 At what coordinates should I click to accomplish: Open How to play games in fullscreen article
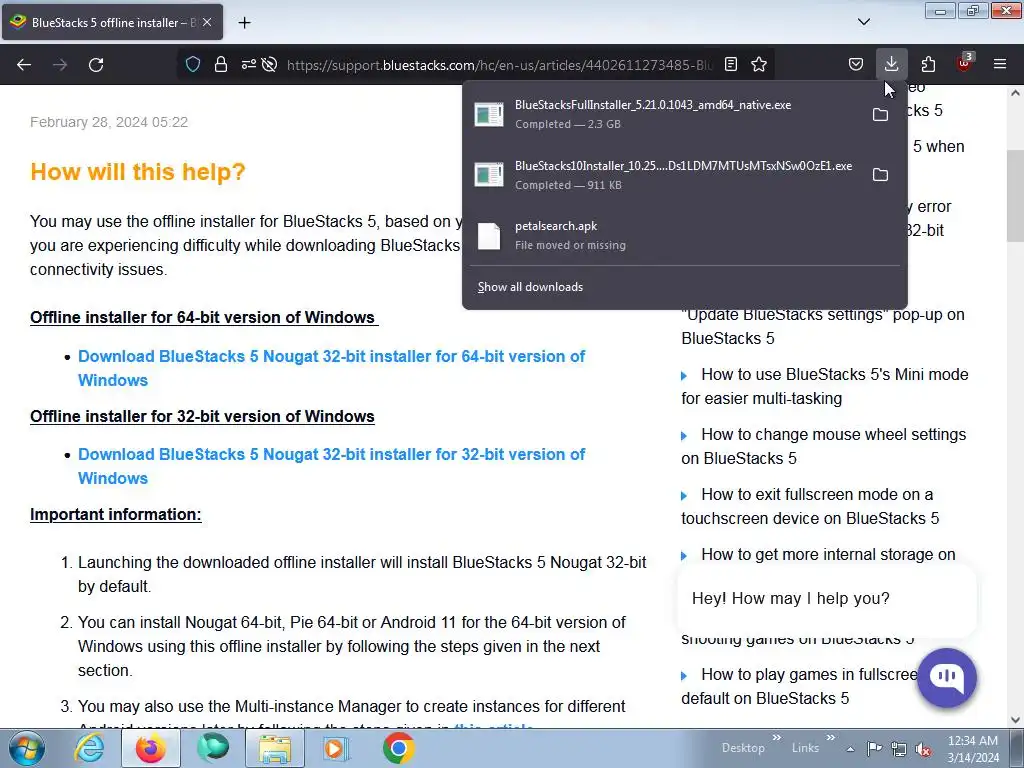[798, 686]
